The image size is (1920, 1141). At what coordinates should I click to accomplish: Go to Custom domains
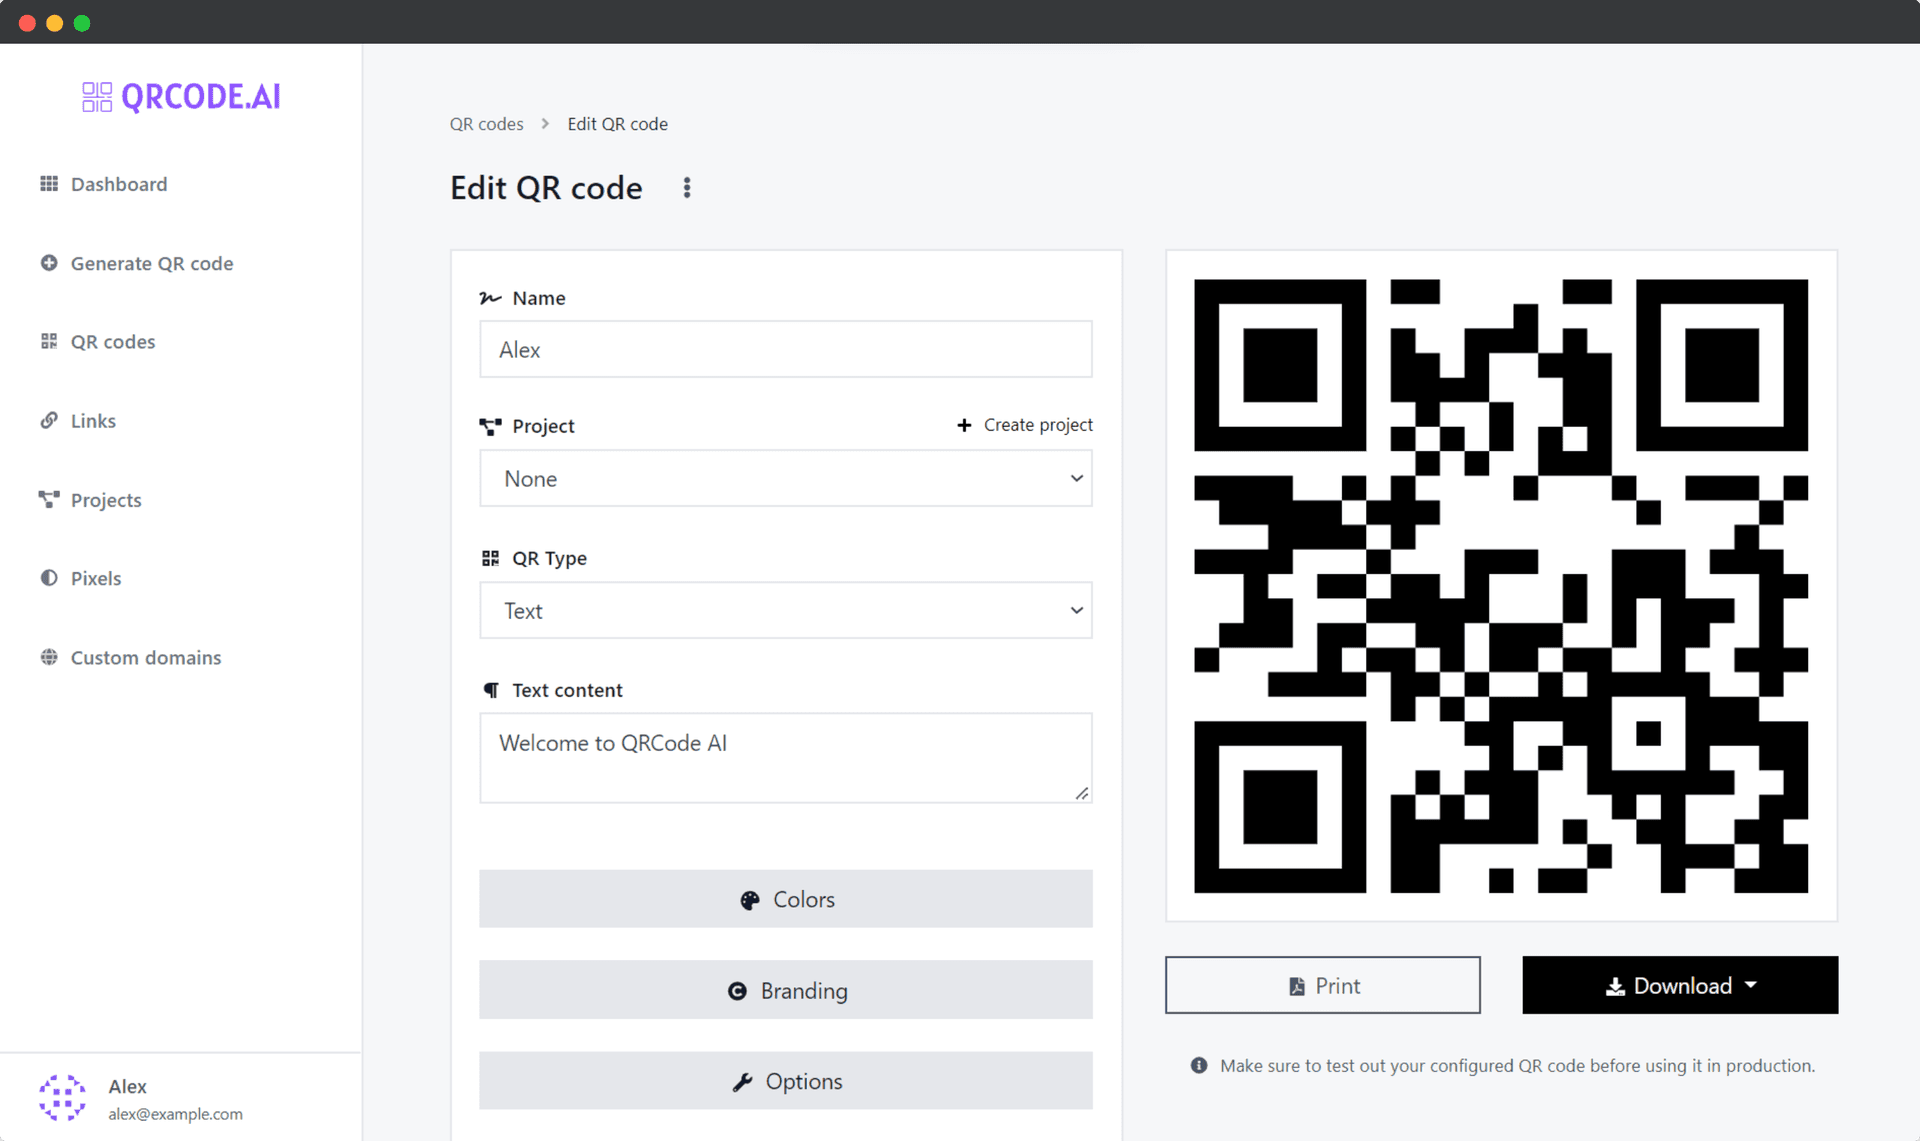coord(130,658)
